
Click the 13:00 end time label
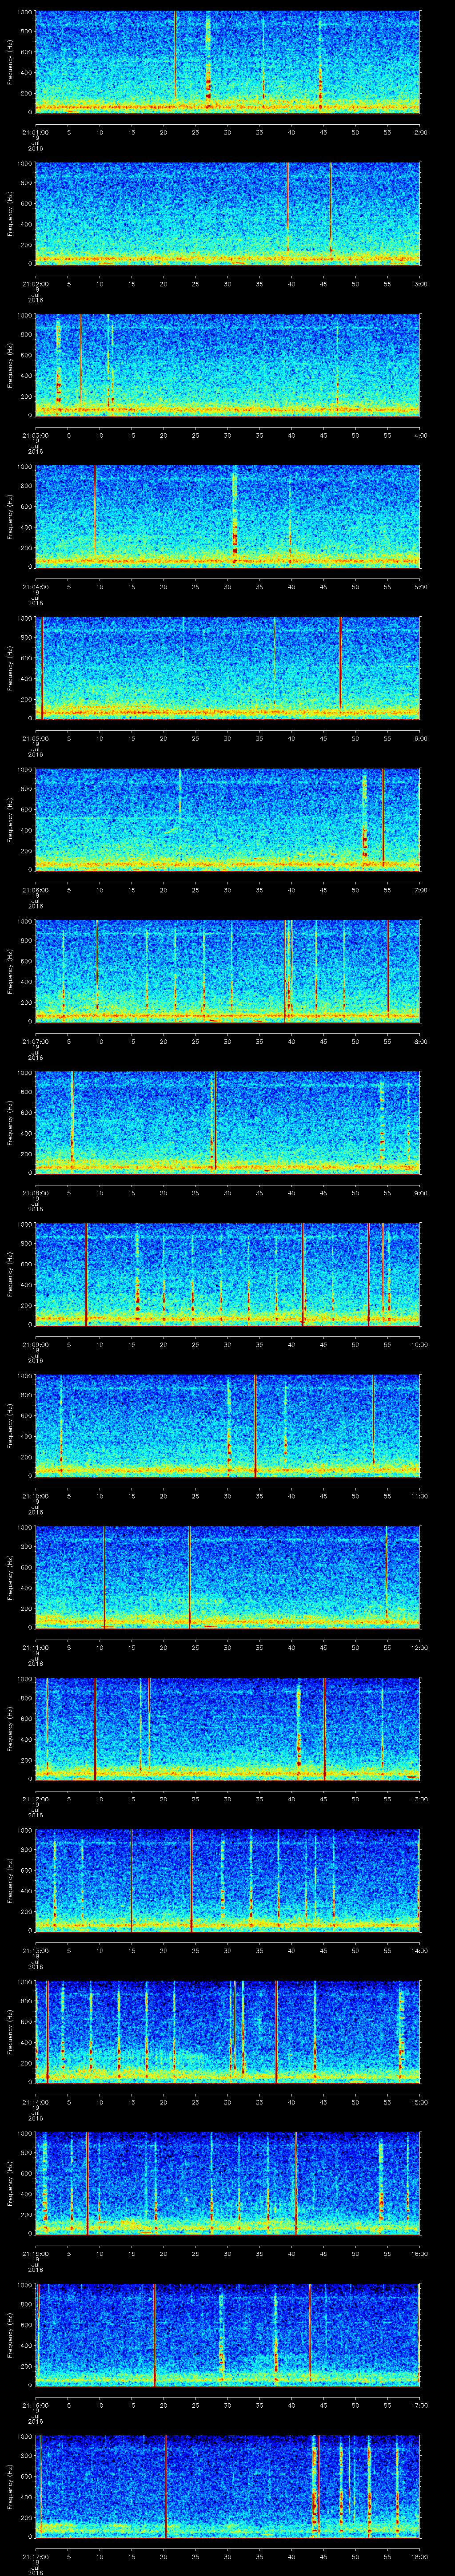(x=419, y=1798)
